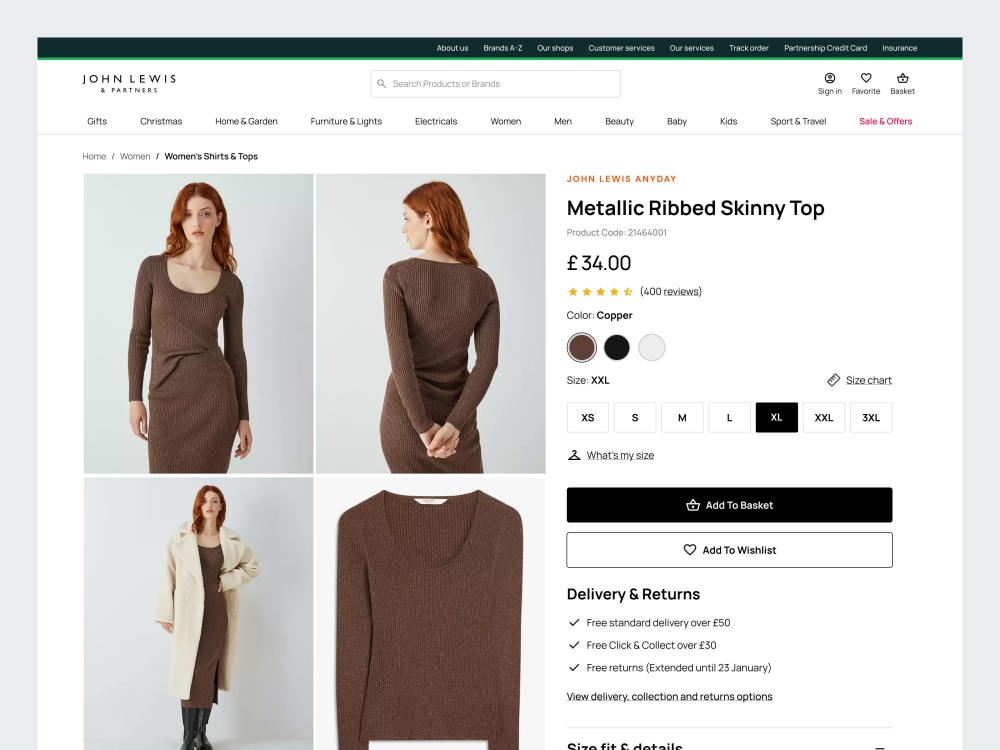Click the star rating icons
This screenshot has height=750, width=1000.
(600, 291)
